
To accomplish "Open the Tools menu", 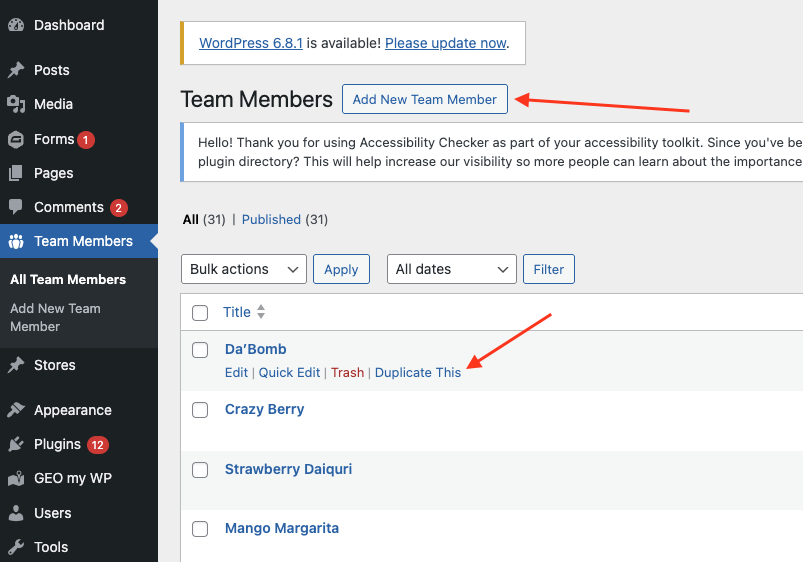I will tap(51, 547).
